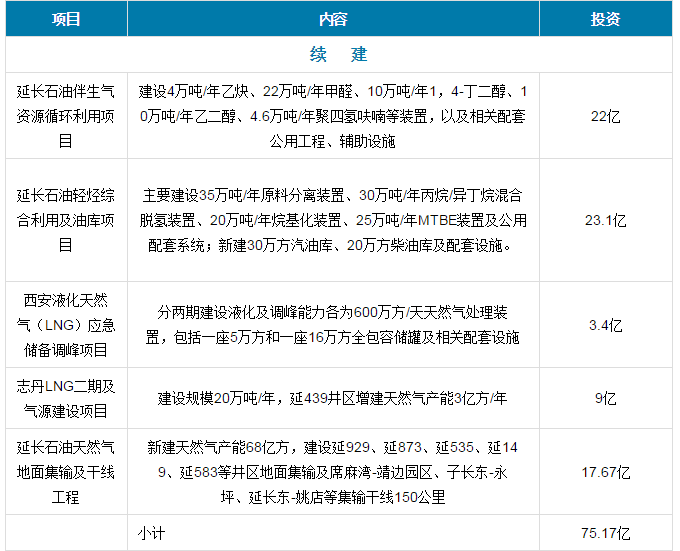The image size is (680, 551).
Task: Click the description mentioning 4万吨/年乙炔
Action: pos(333,116)
